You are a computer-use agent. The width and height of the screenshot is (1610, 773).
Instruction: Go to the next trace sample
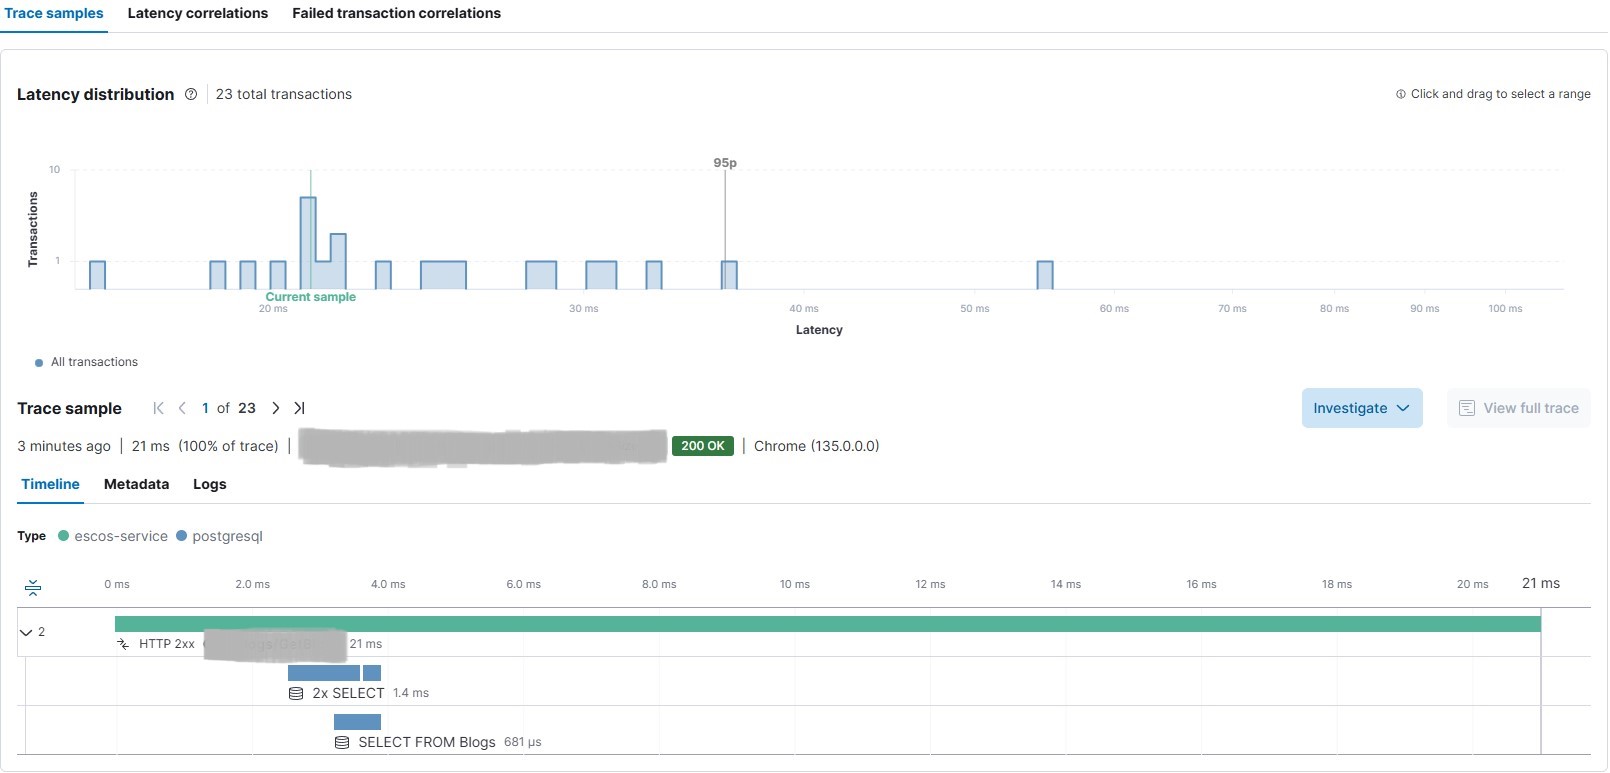(276, 408)
